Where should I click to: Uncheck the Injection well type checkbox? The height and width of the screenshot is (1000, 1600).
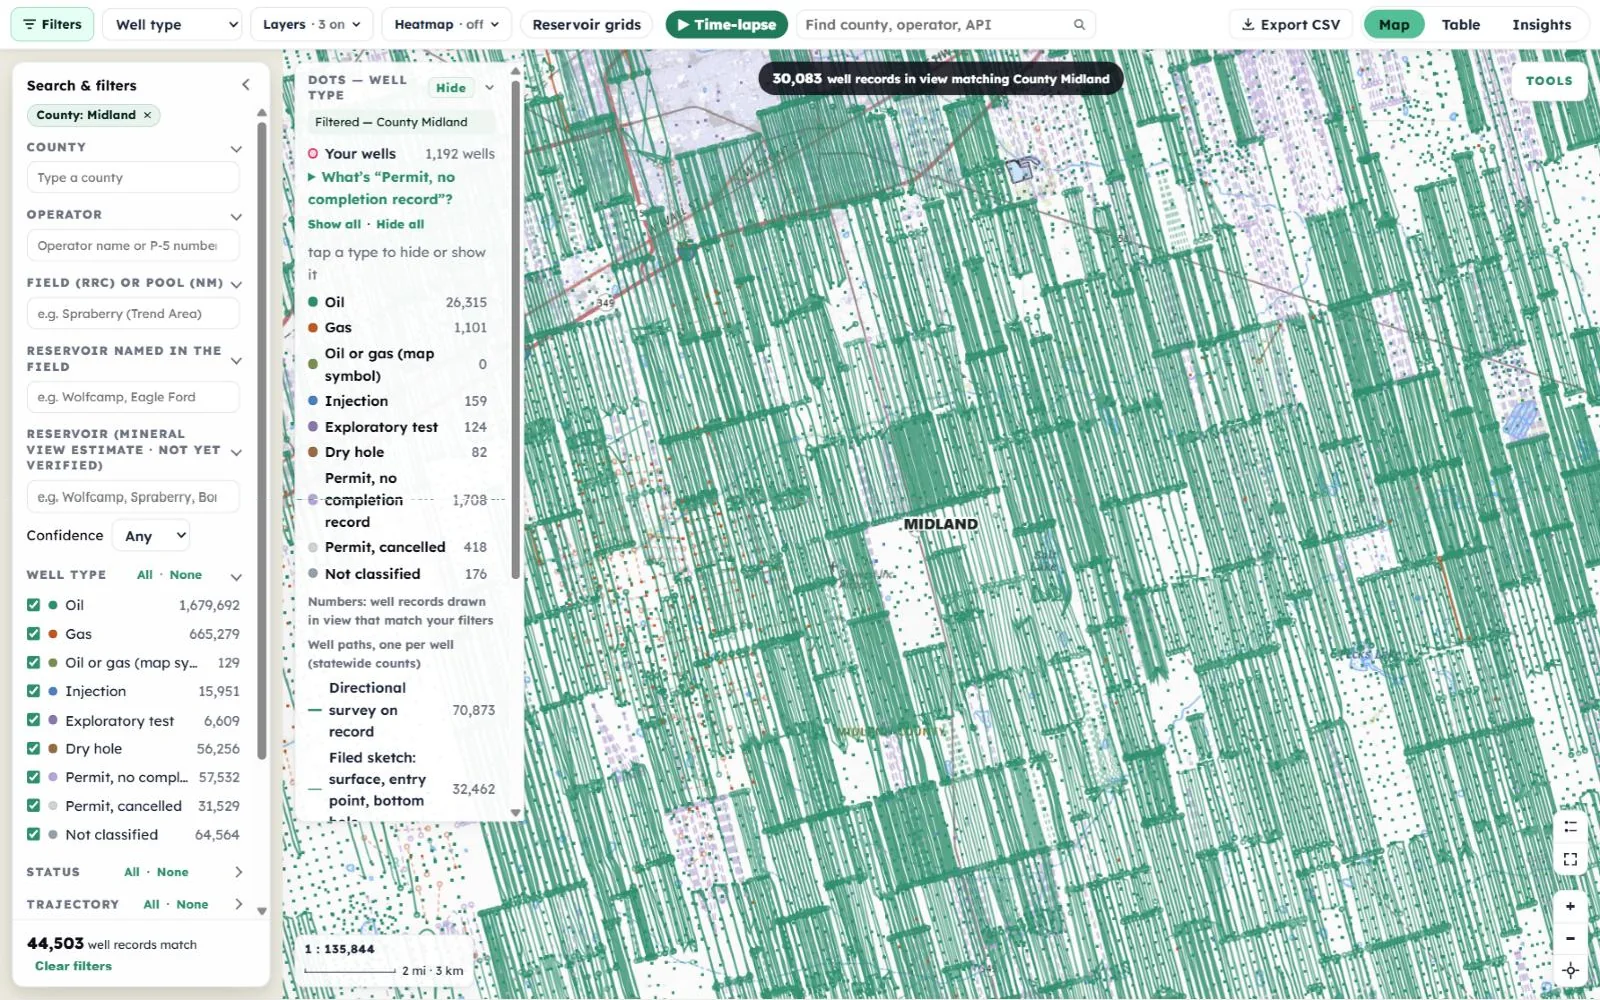point(33,691)
